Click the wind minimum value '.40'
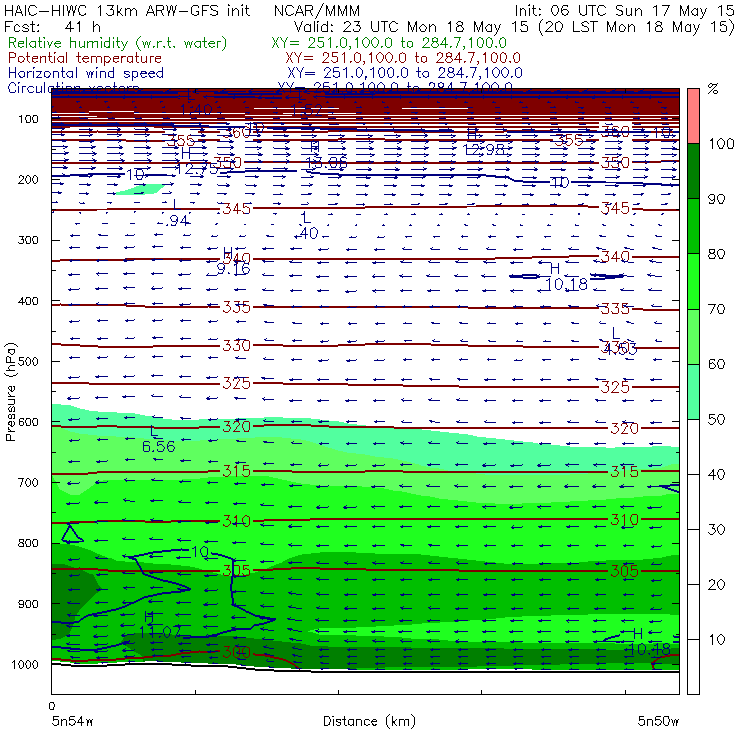The width and height of the screenshot is (740, 740). 308,233
